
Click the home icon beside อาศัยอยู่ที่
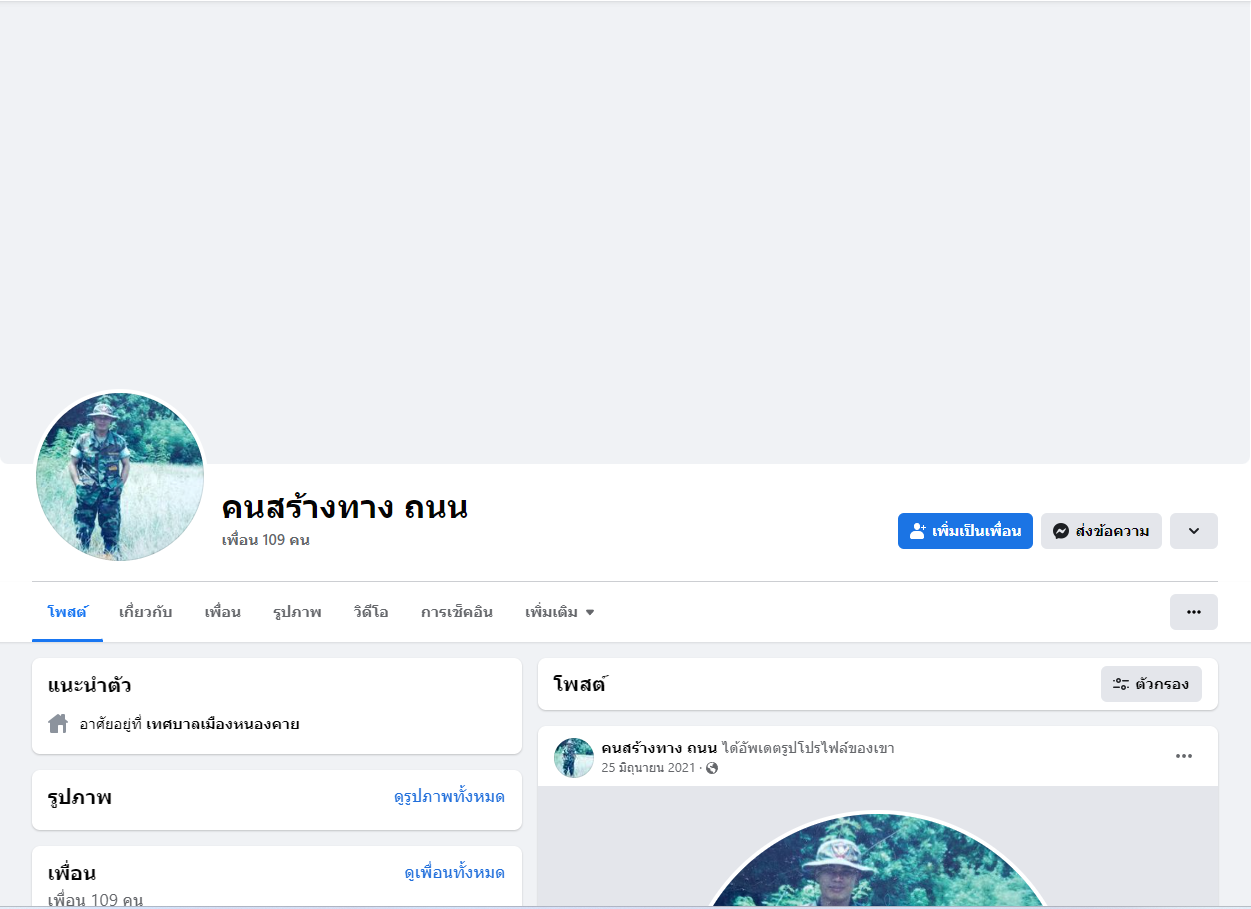pyautogui.click(x=58, y=723)
